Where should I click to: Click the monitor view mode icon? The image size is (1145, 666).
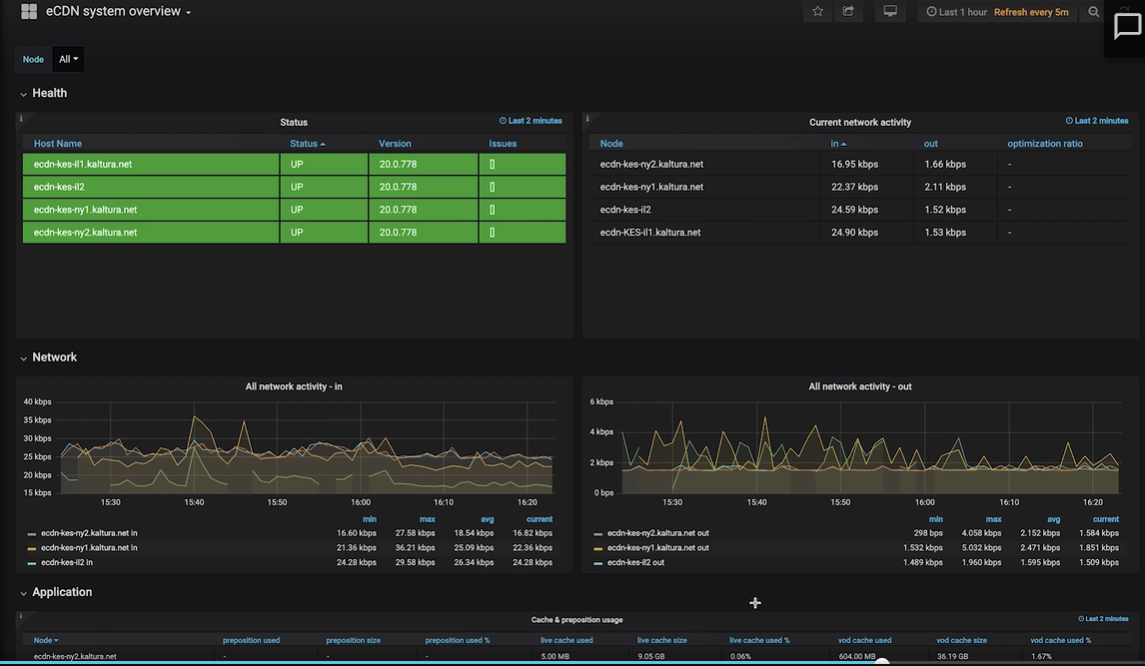point(890,12)
